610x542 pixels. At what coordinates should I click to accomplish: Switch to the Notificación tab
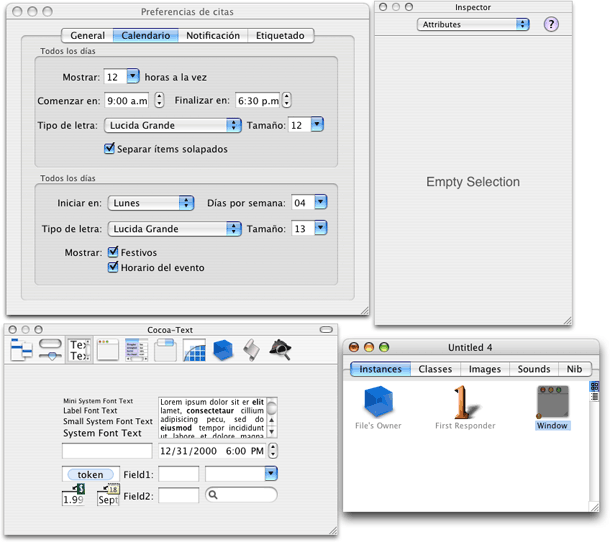pos(213,35)
